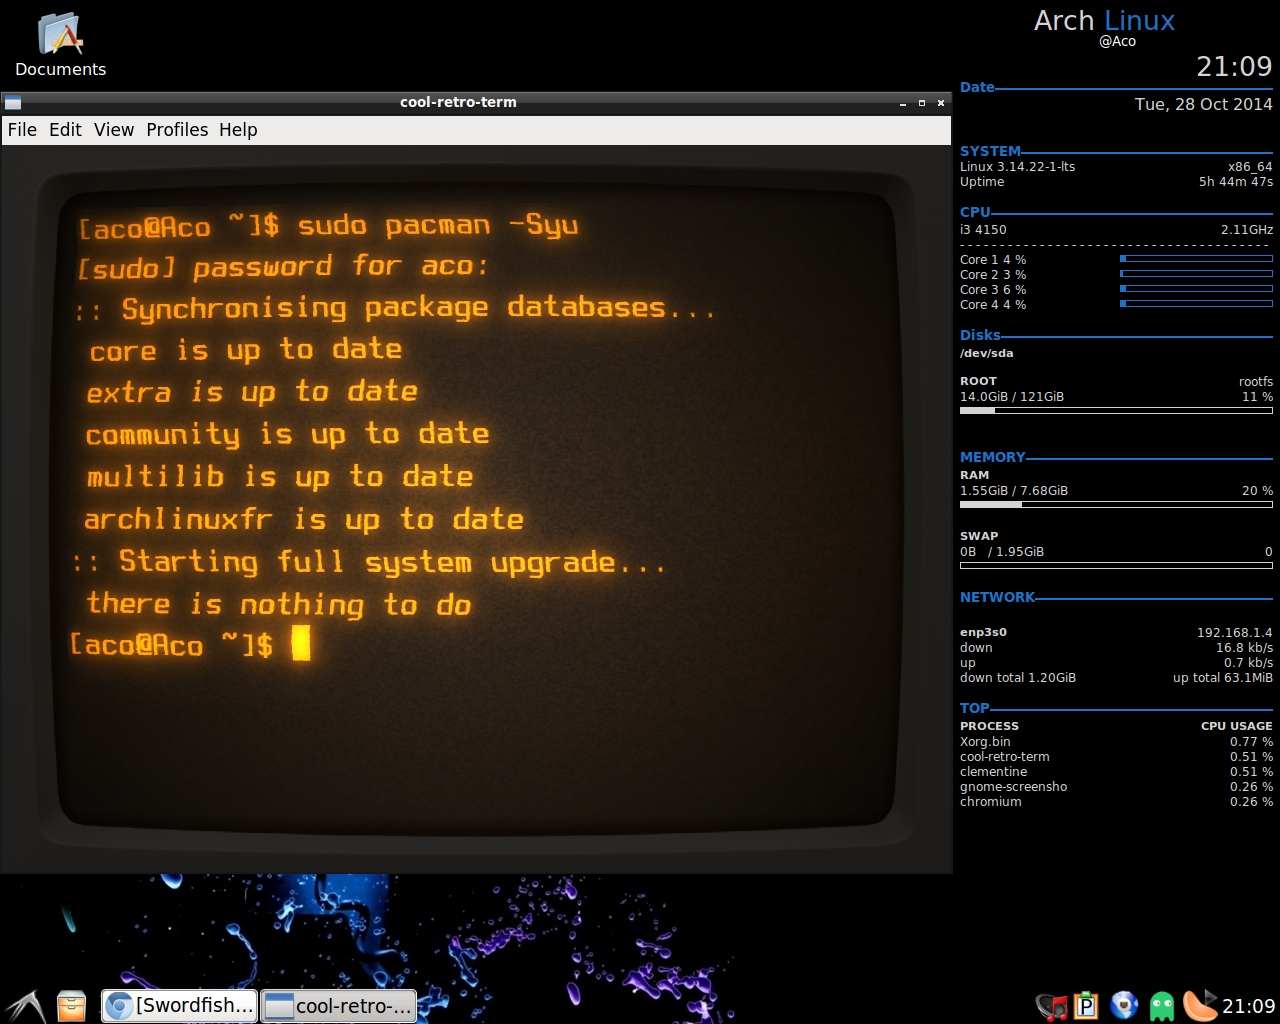Launch the file manager from the panel
The width and height of the screenshot is (1280, 1024).
[72, 1006]
